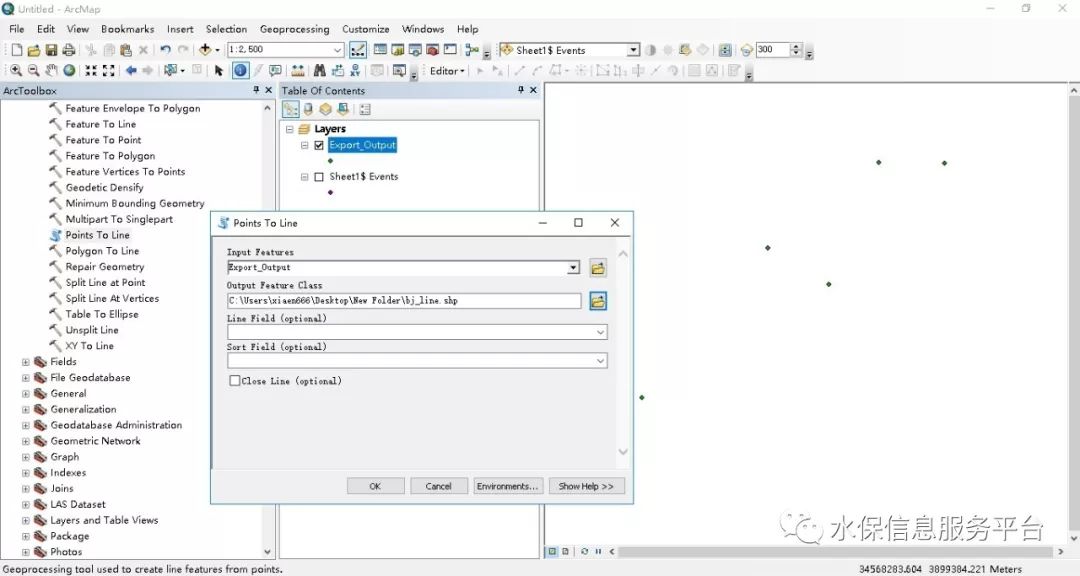
Task: Open the ModelBuilder window icon
Action: [472, 50]
